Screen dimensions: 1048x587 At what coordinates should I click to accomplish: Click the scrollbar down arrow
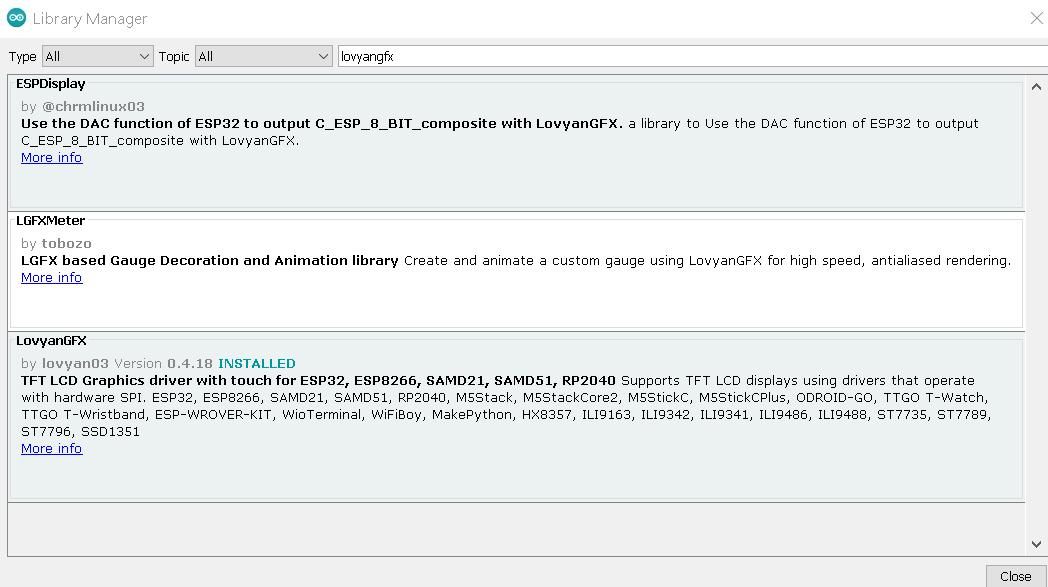click(1037, 545)
